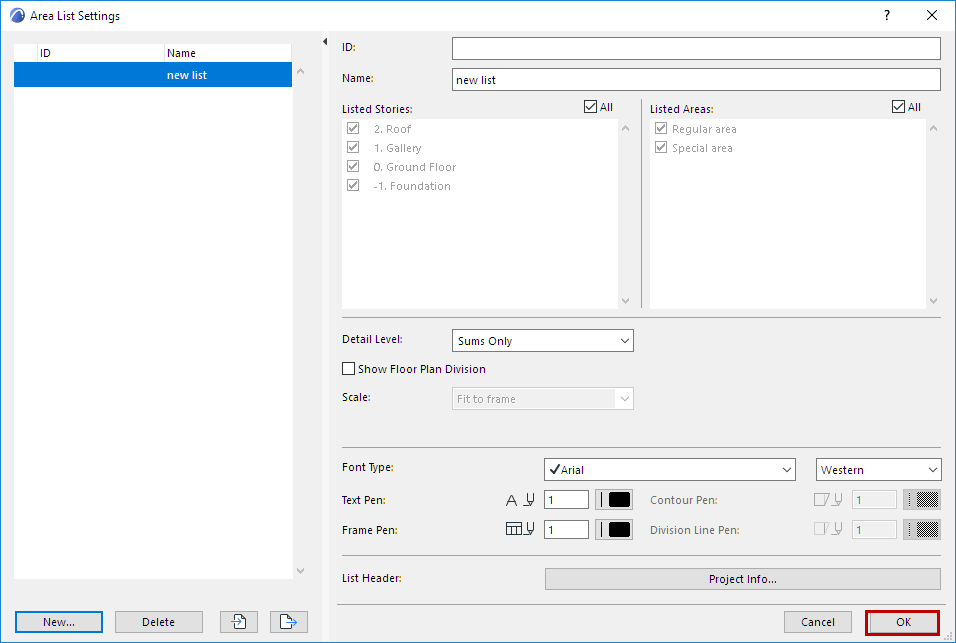The height and width of the screenshot is (643, 956).
Task: Click the Listed Stories scroll up arrow
Action: [626, 128]
